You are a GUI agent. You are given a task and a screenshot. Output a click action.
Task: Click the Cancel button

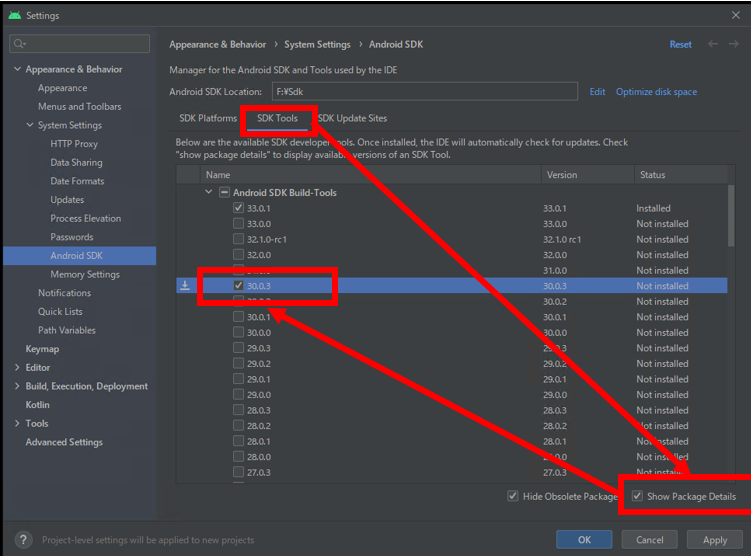pyautogui.click(x=649, y=540)
